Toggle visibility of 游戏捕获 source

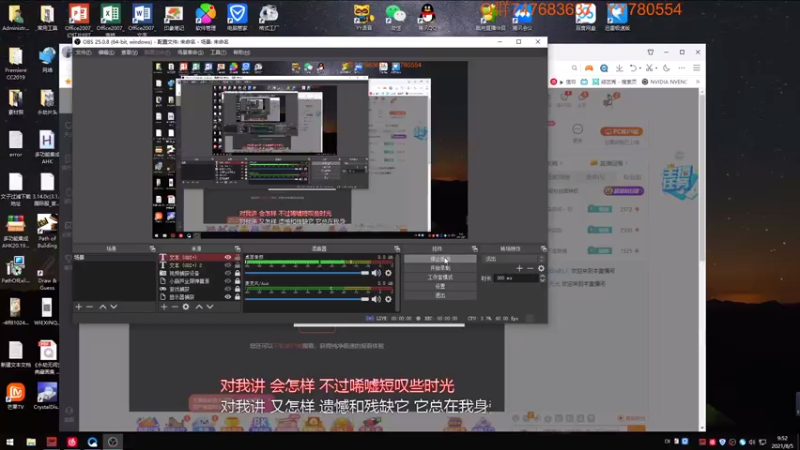228,289
